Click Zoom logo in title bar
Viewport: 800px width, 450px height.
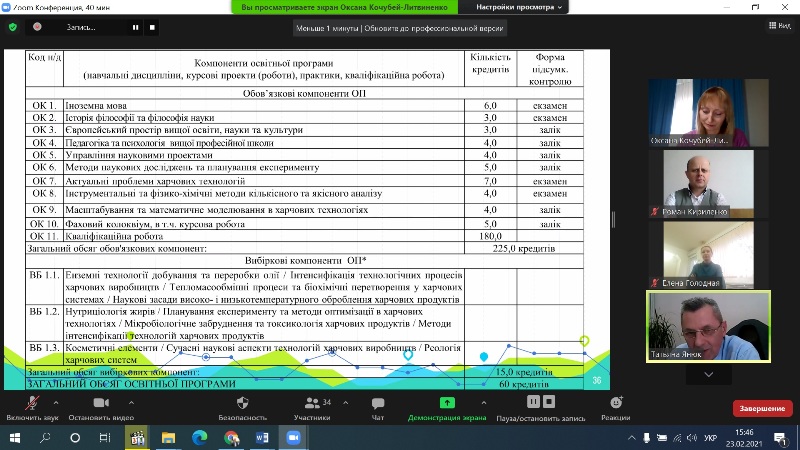6,7
